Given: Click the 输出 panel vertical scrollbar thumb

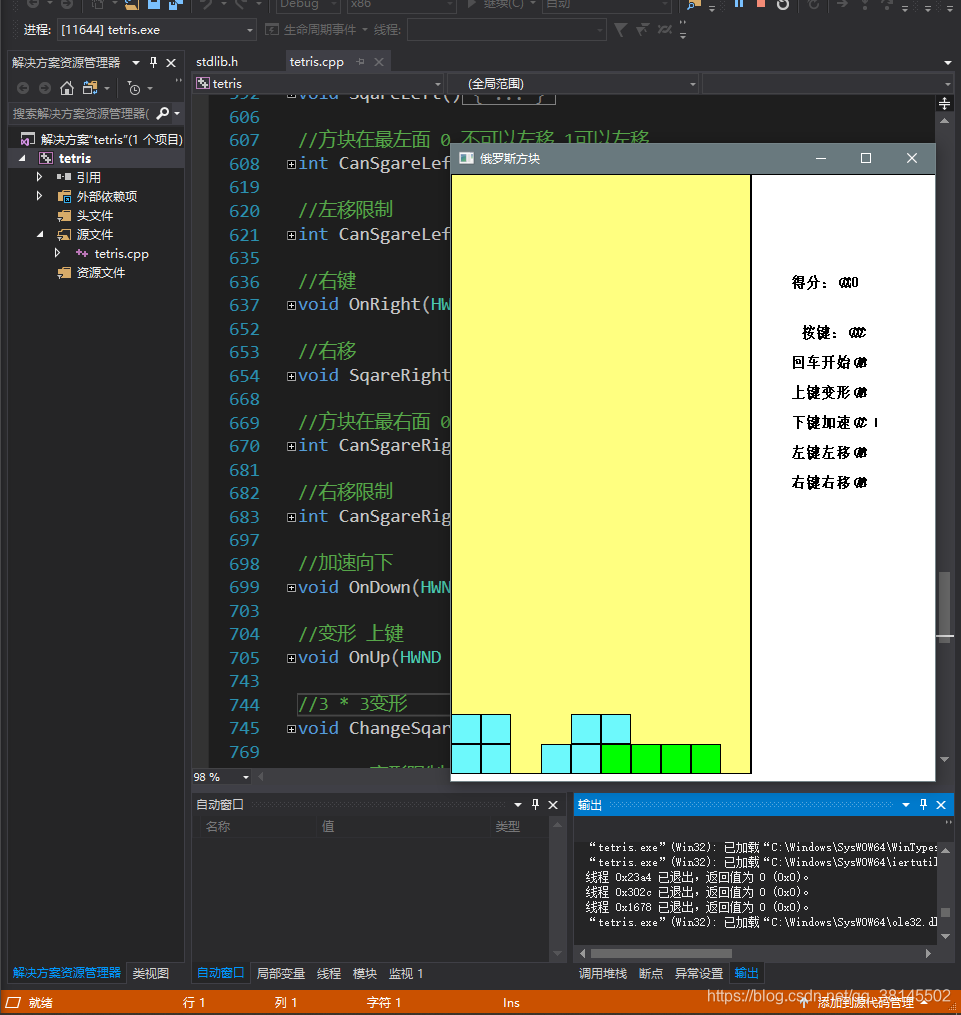Looking at the screenshot, I should (945, 912).
